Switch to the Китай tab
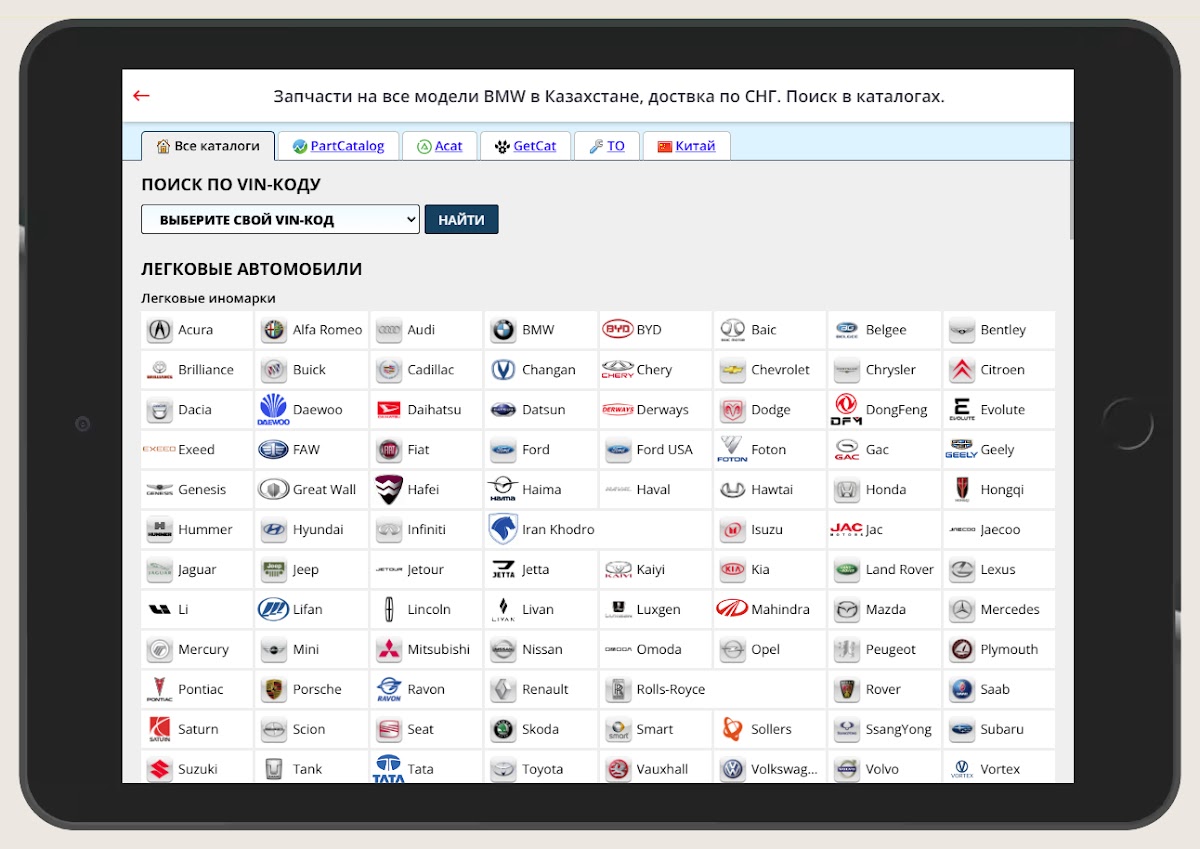Image resolution: width=1200 pixels, height=849 pixels. click(686, 146)
